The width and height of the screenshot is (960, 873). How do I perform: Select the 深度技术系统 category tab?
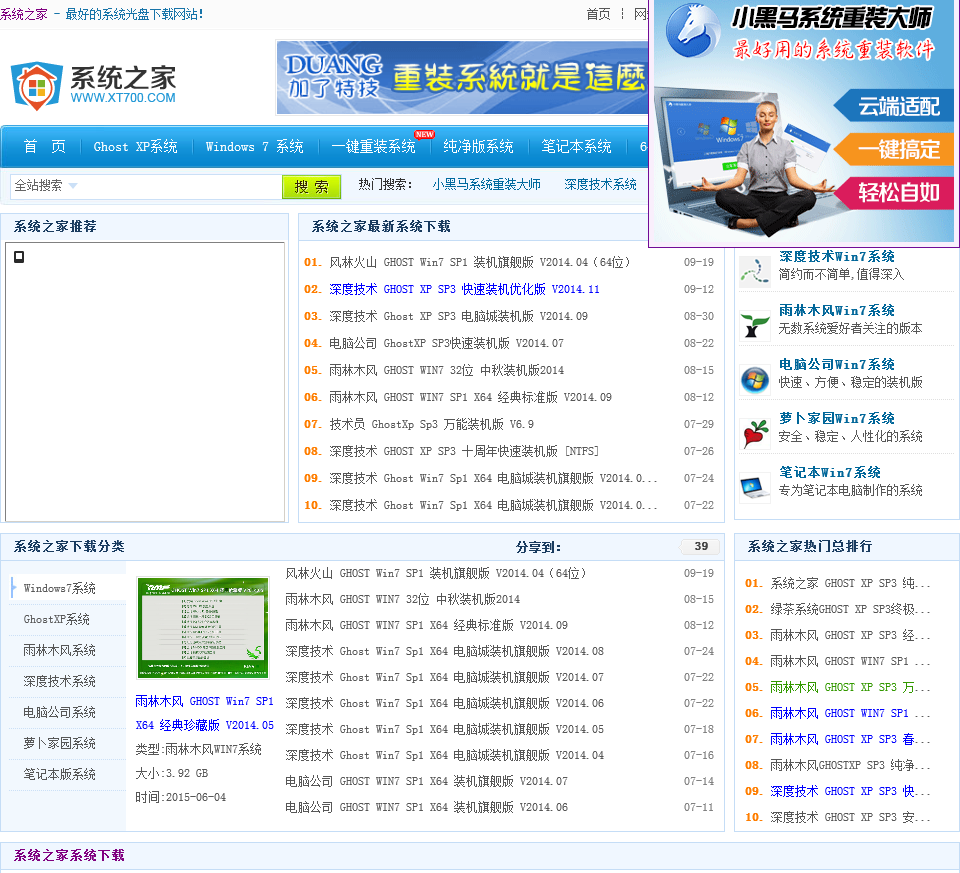[x=59, y=681]
